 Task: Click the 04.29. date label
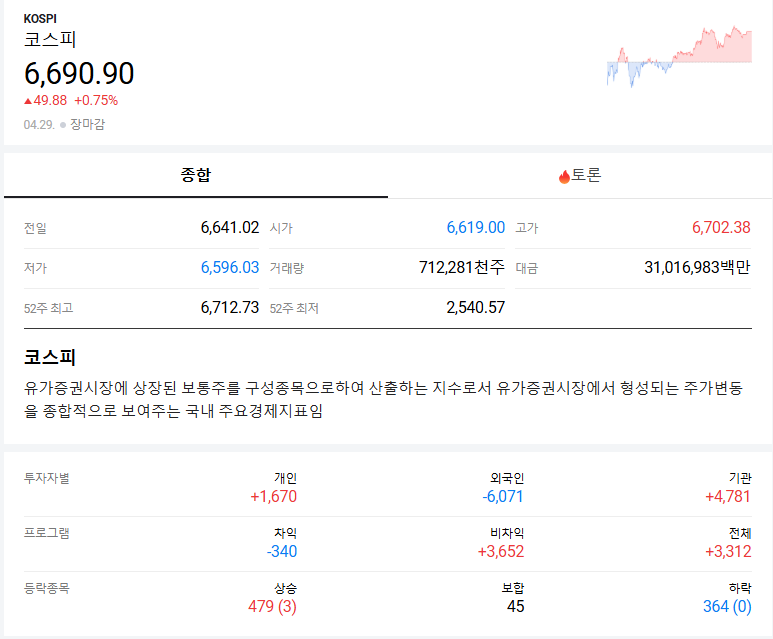(x=39, y=125)
